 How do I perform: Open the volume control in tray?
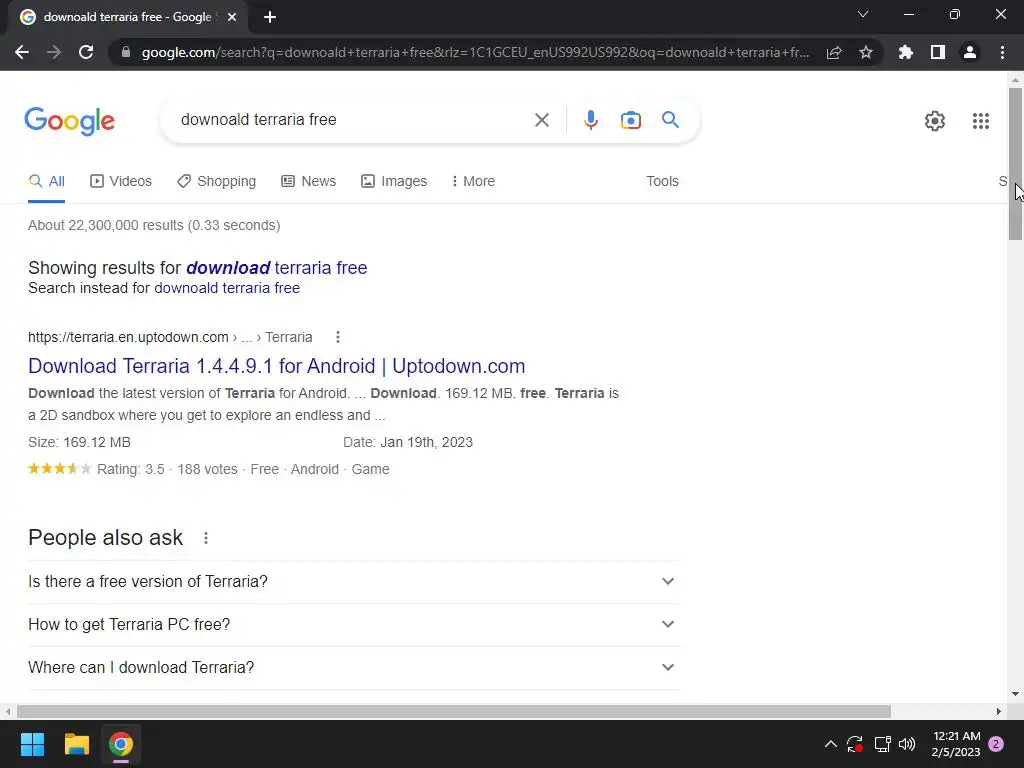tap(906, 744)
